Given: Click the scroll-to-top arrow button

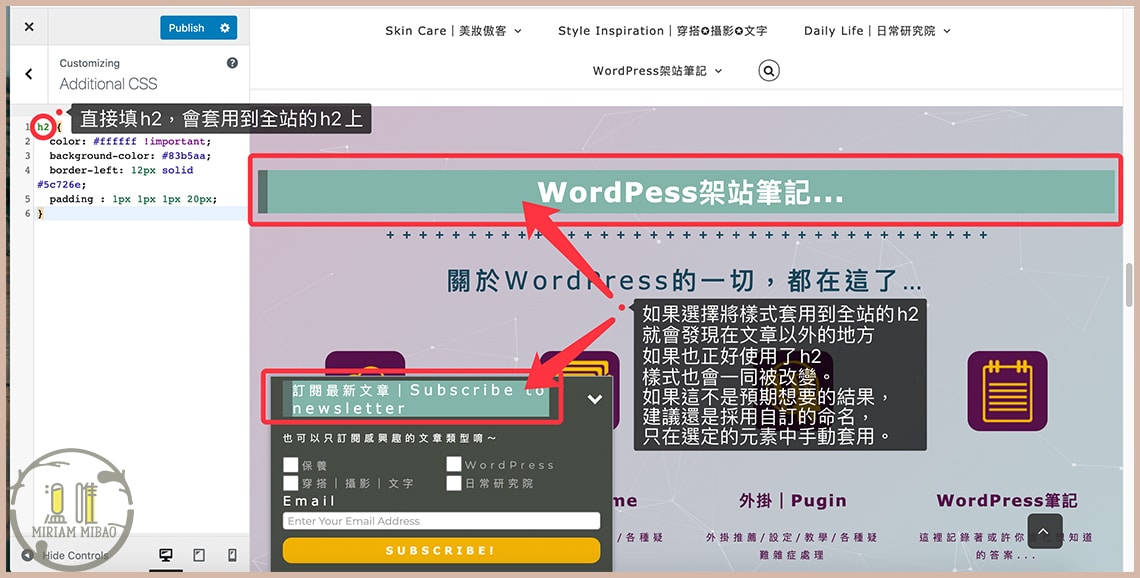Looking at the screenshot, I should [1045, 531].
